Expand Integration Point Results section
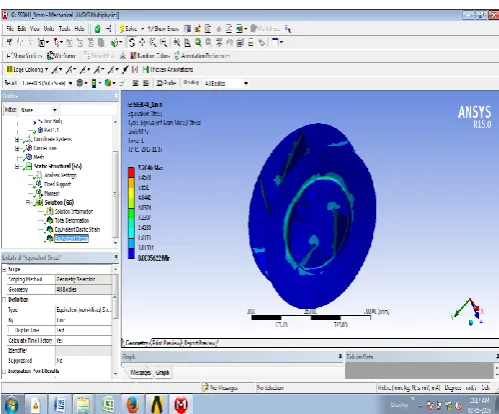This screenshot has height=414, width=499. point(4,371)
